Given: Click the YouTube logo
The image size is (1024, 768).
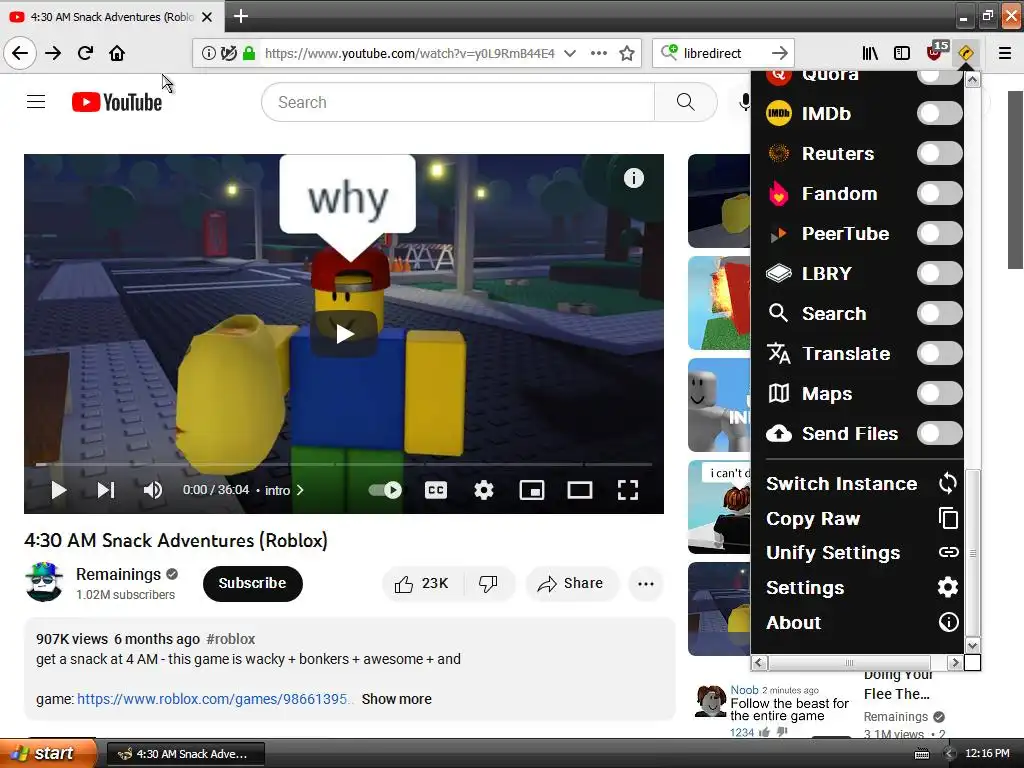Looking at the screenshot, I should click(x=117, y=102).
